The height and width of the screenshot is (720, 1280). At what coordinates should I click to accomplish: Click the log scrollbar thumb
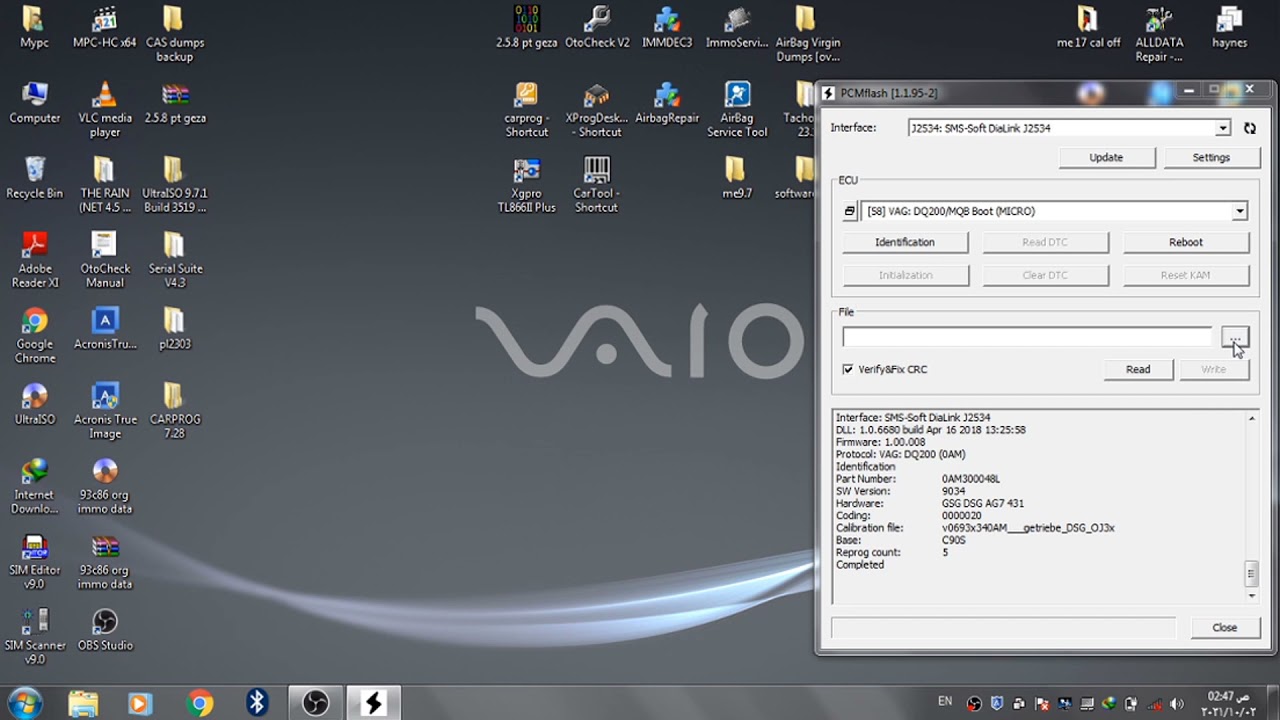pos(1251,574)
